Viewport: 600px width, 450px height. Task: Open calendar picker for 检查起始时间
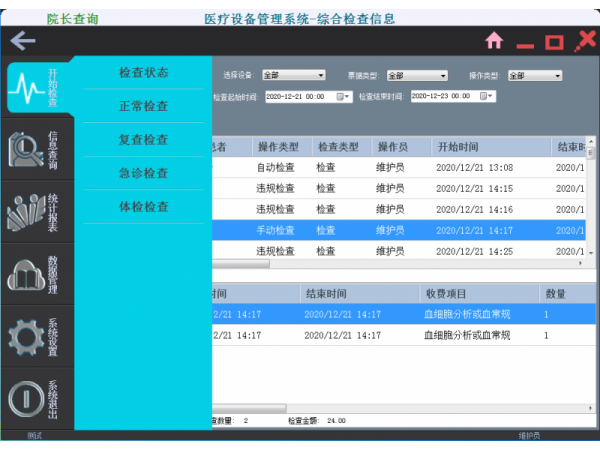(x=343, y=97)
